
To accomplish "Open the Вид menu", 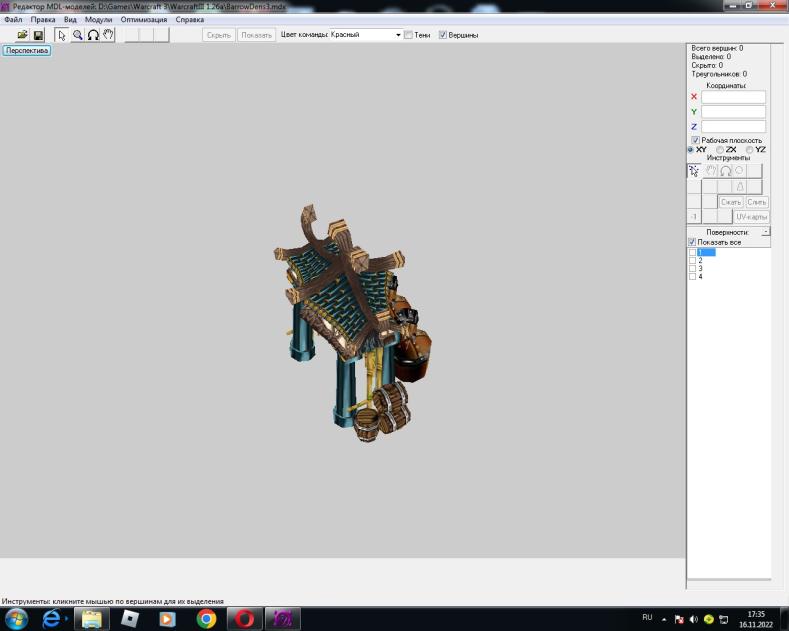I will click(70, 20).
